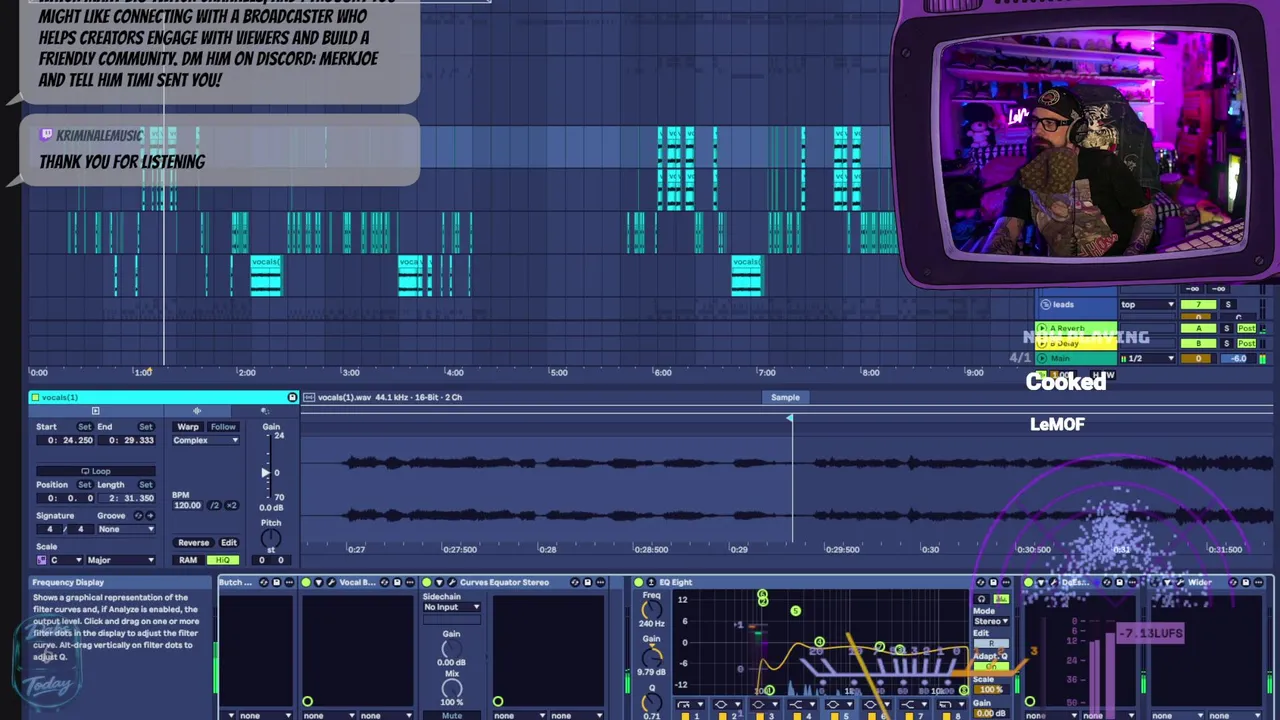Click the Wider device save preset icon
Screen dimensions: 1280x720
point(1245,582)
